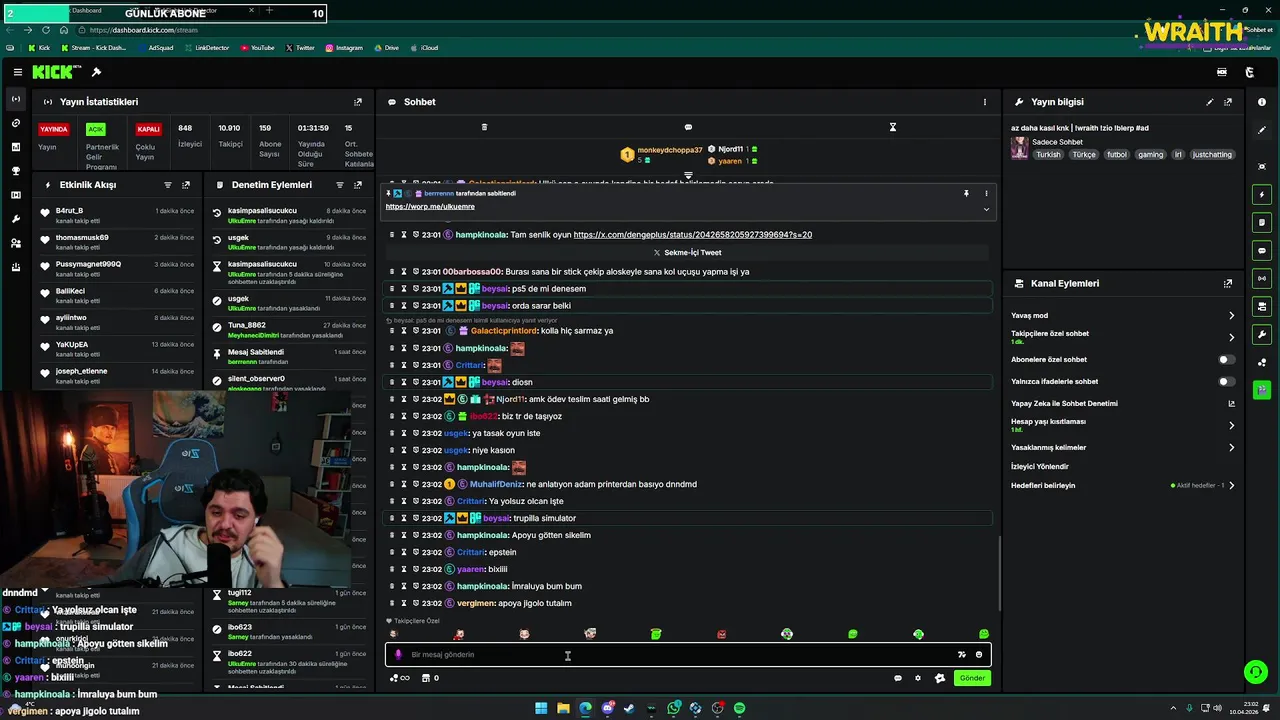1280x720 pixels.
Task: Click the hourglass icon at the top of chat
Action: 893,127
